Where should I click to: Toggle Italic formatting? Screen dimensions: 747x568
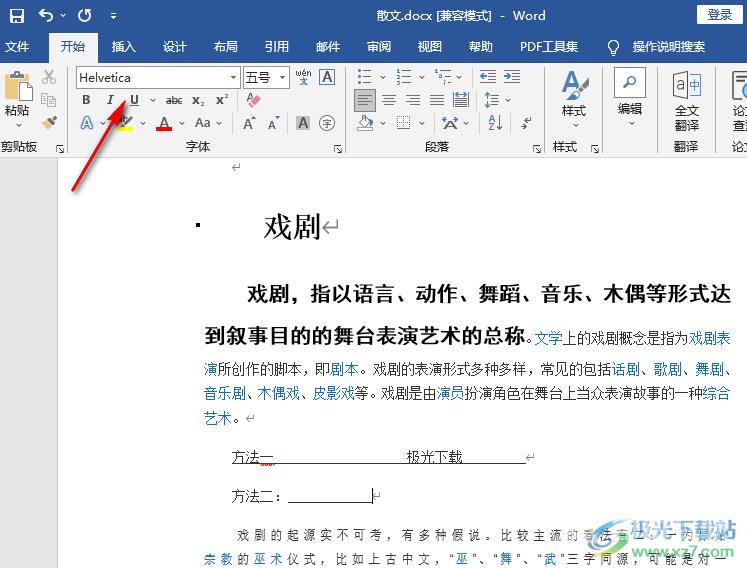[x=110, y=100]
